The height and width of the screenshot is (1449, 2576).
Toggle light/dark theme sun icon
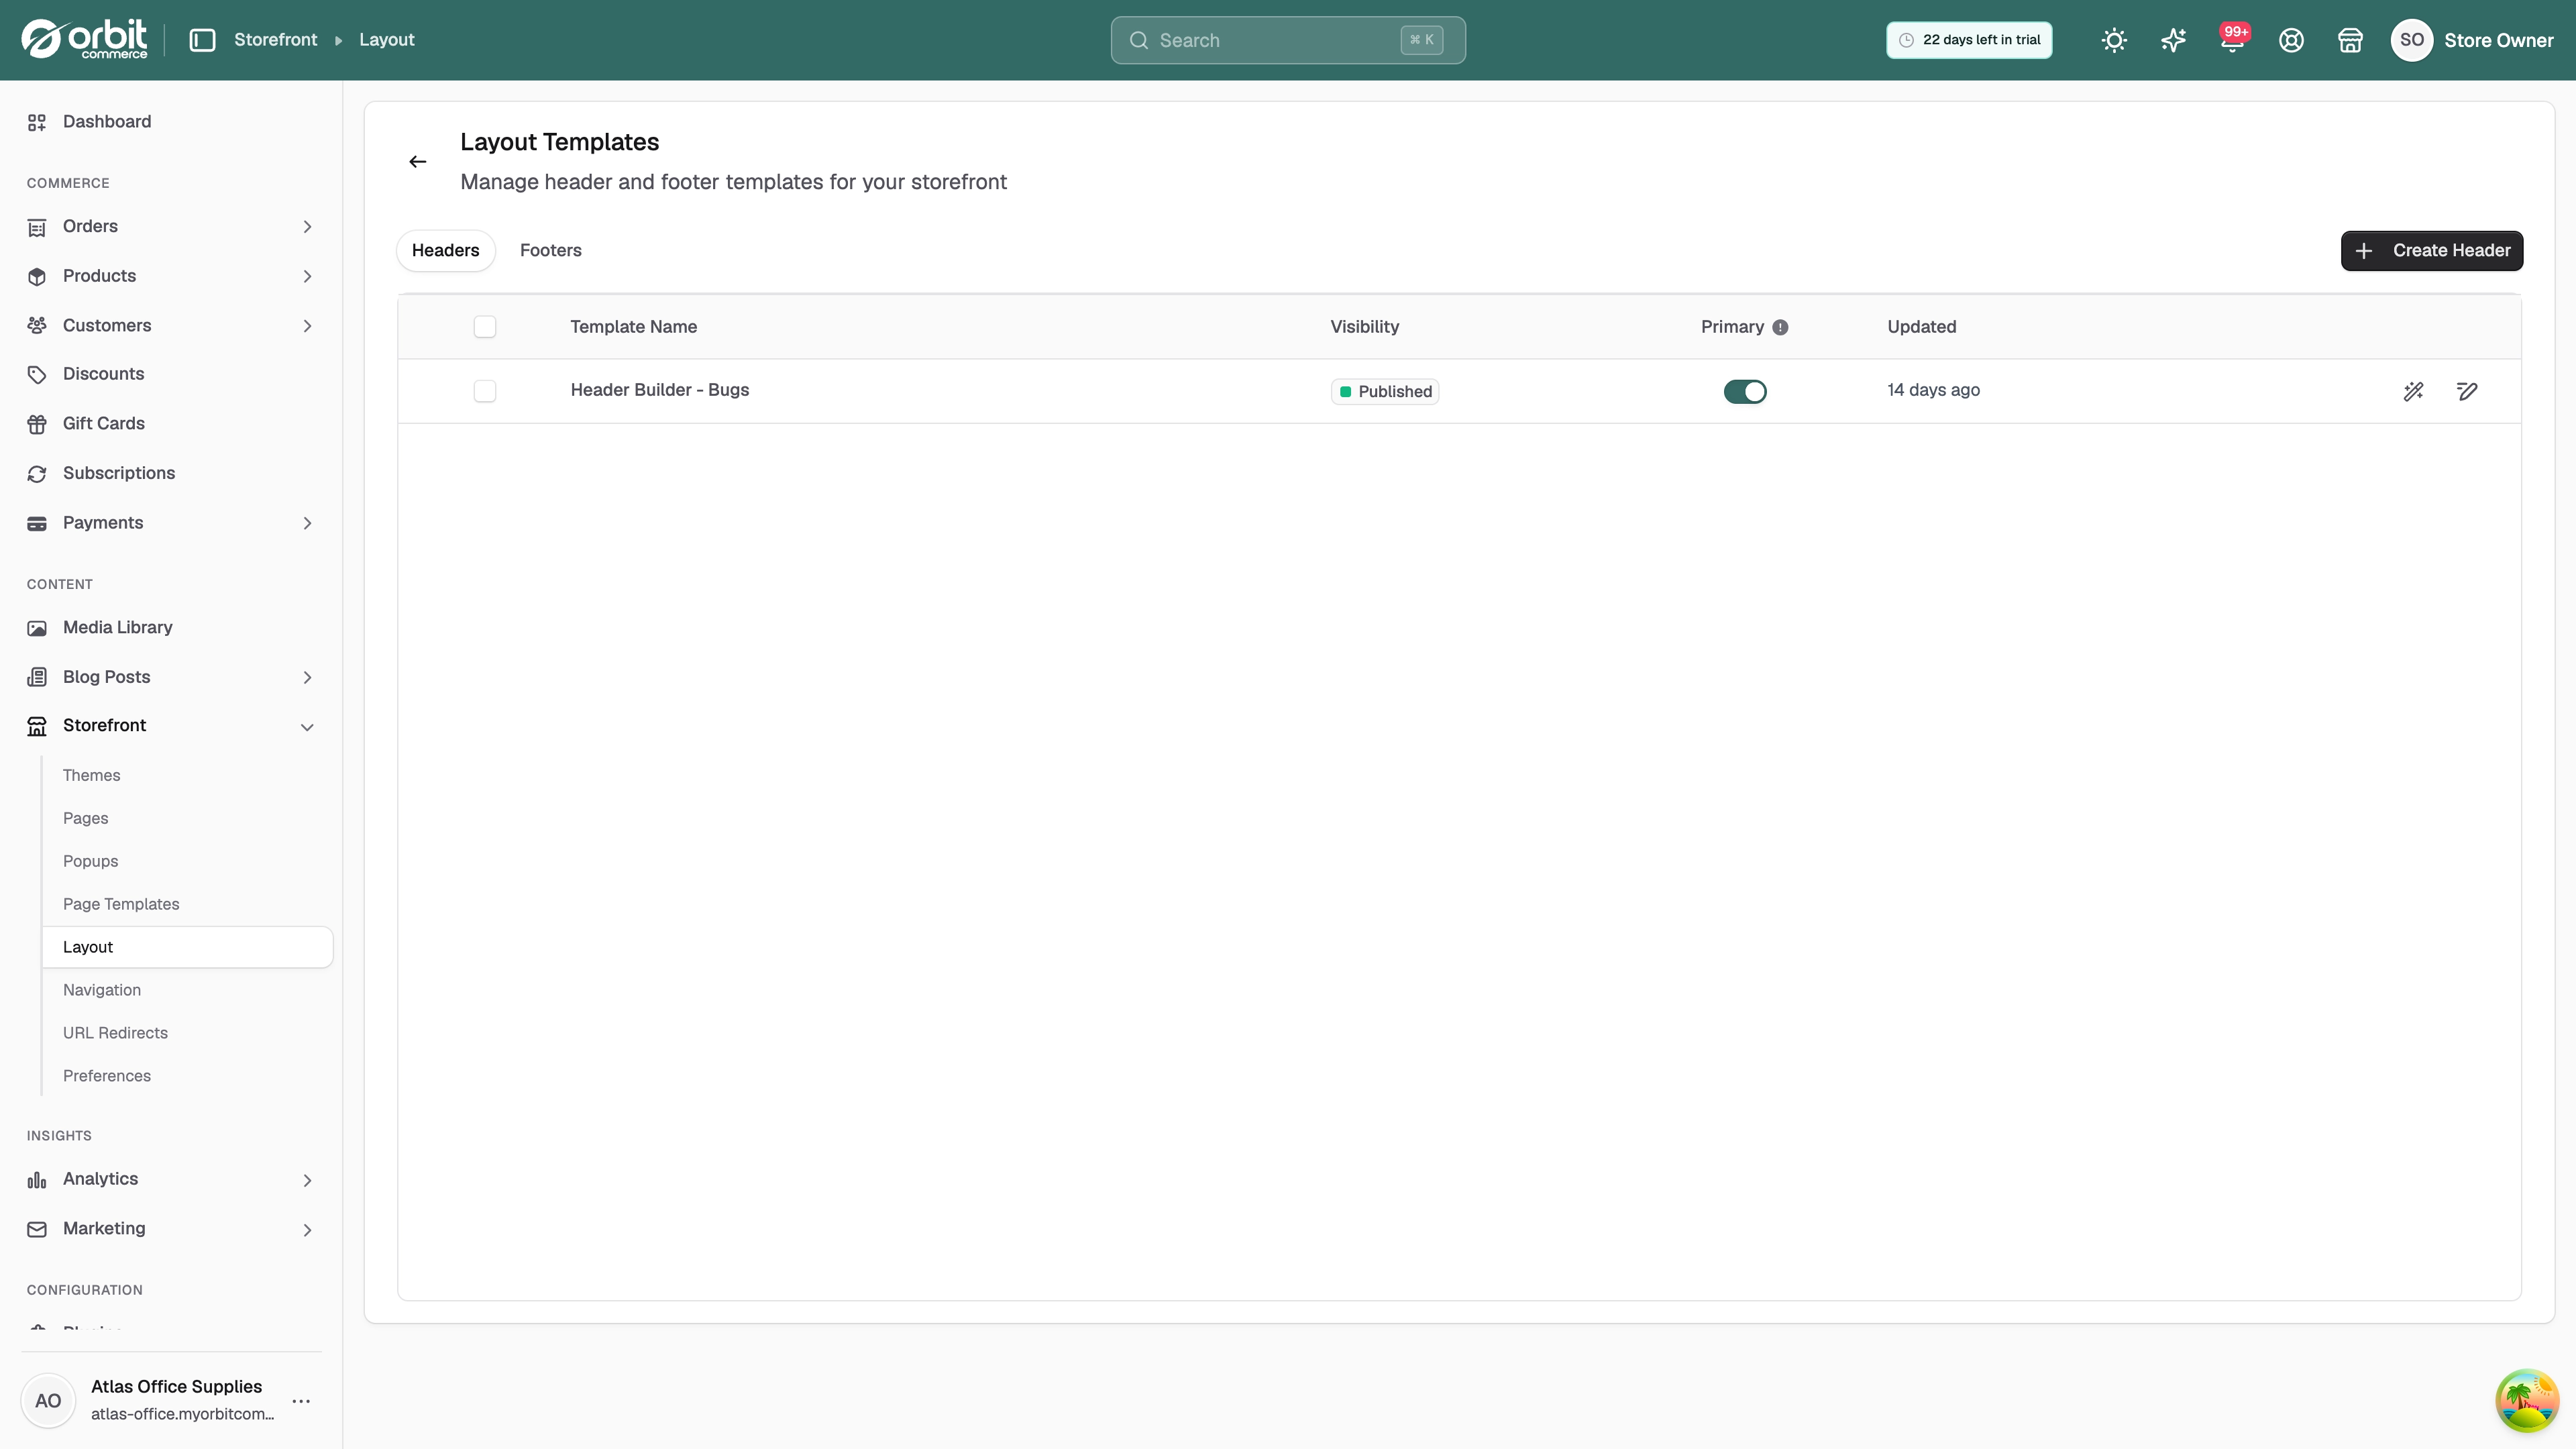tap(2114, 40)
